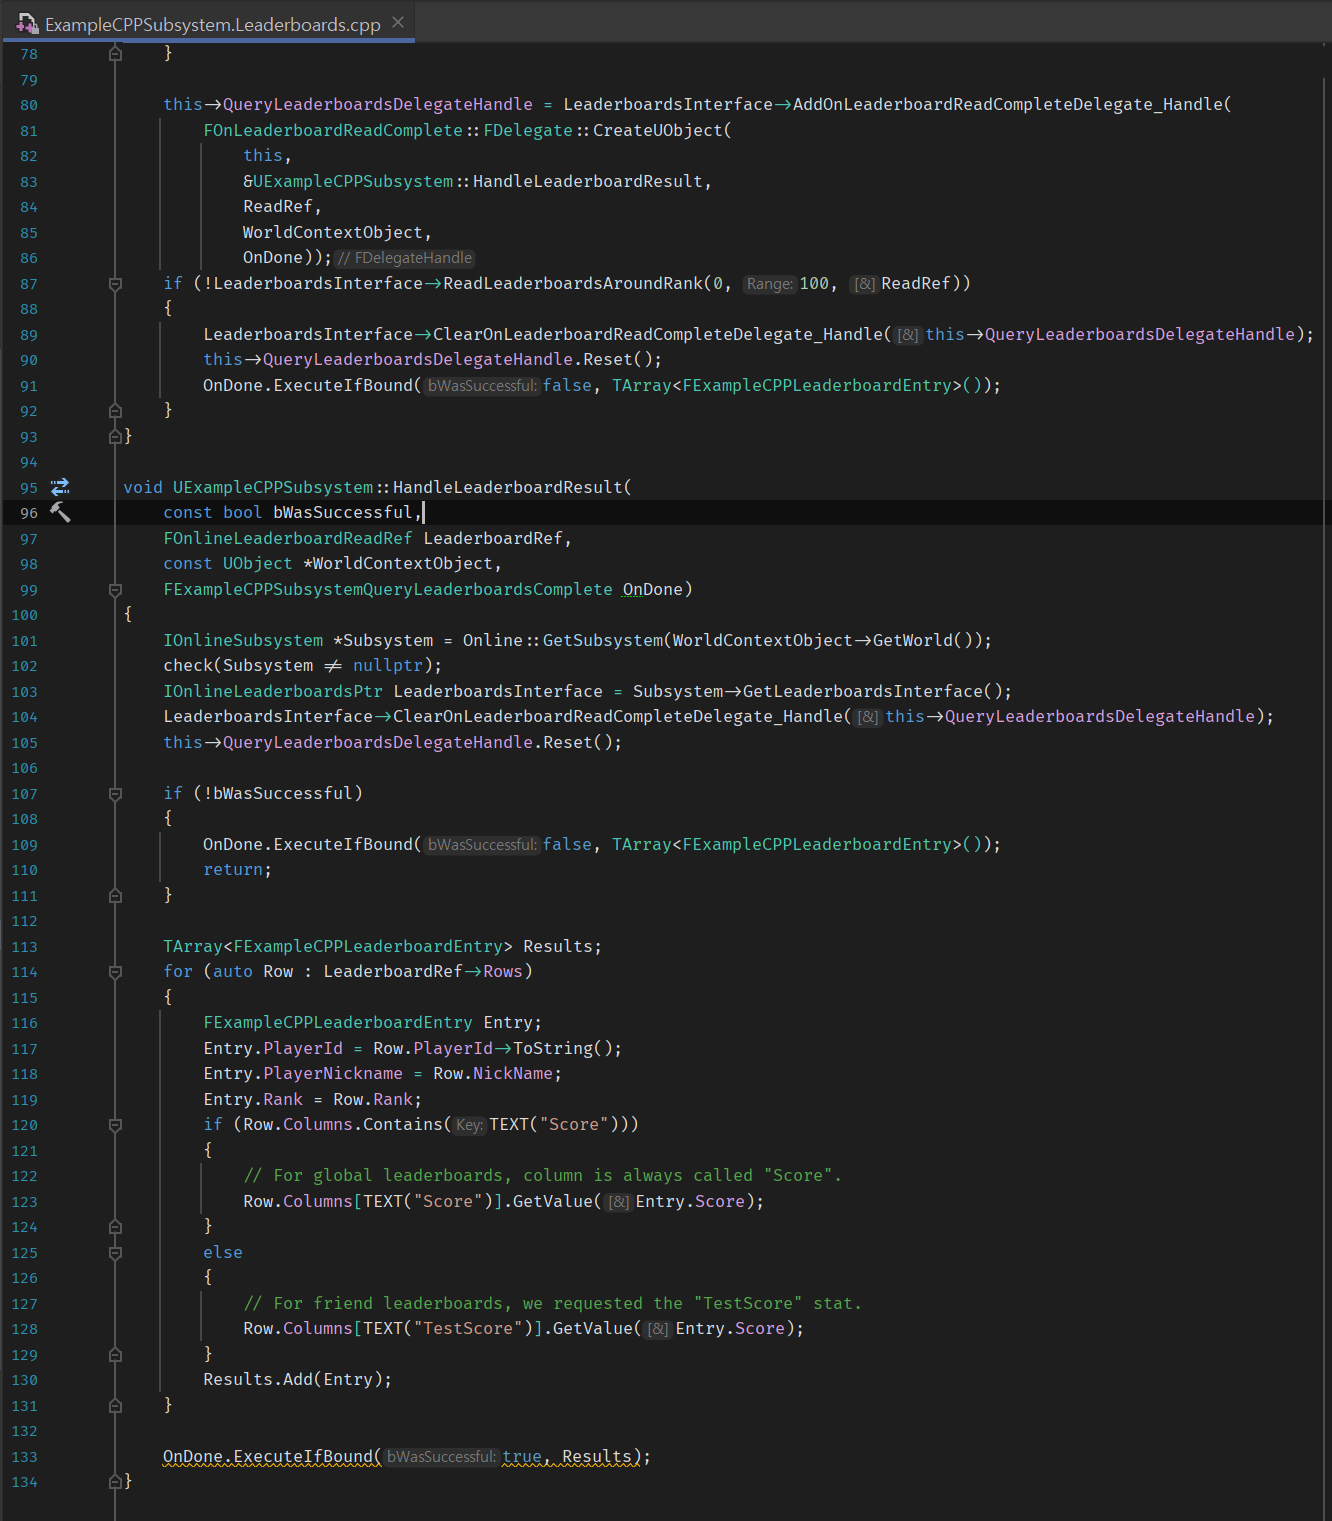Collapse the if (!bWasSuccessful) block at line 107
1332x1521 pixels.
(x=115, y=794)
